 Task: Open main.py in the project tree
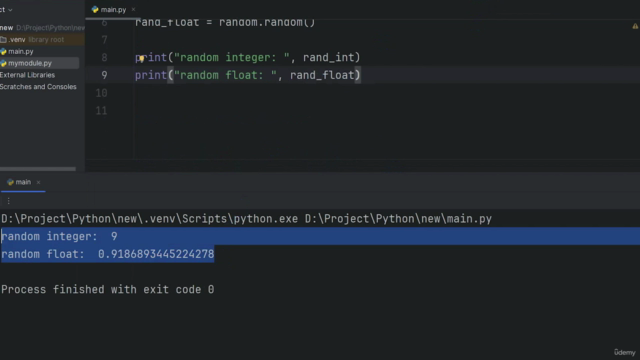click(21, 51)
